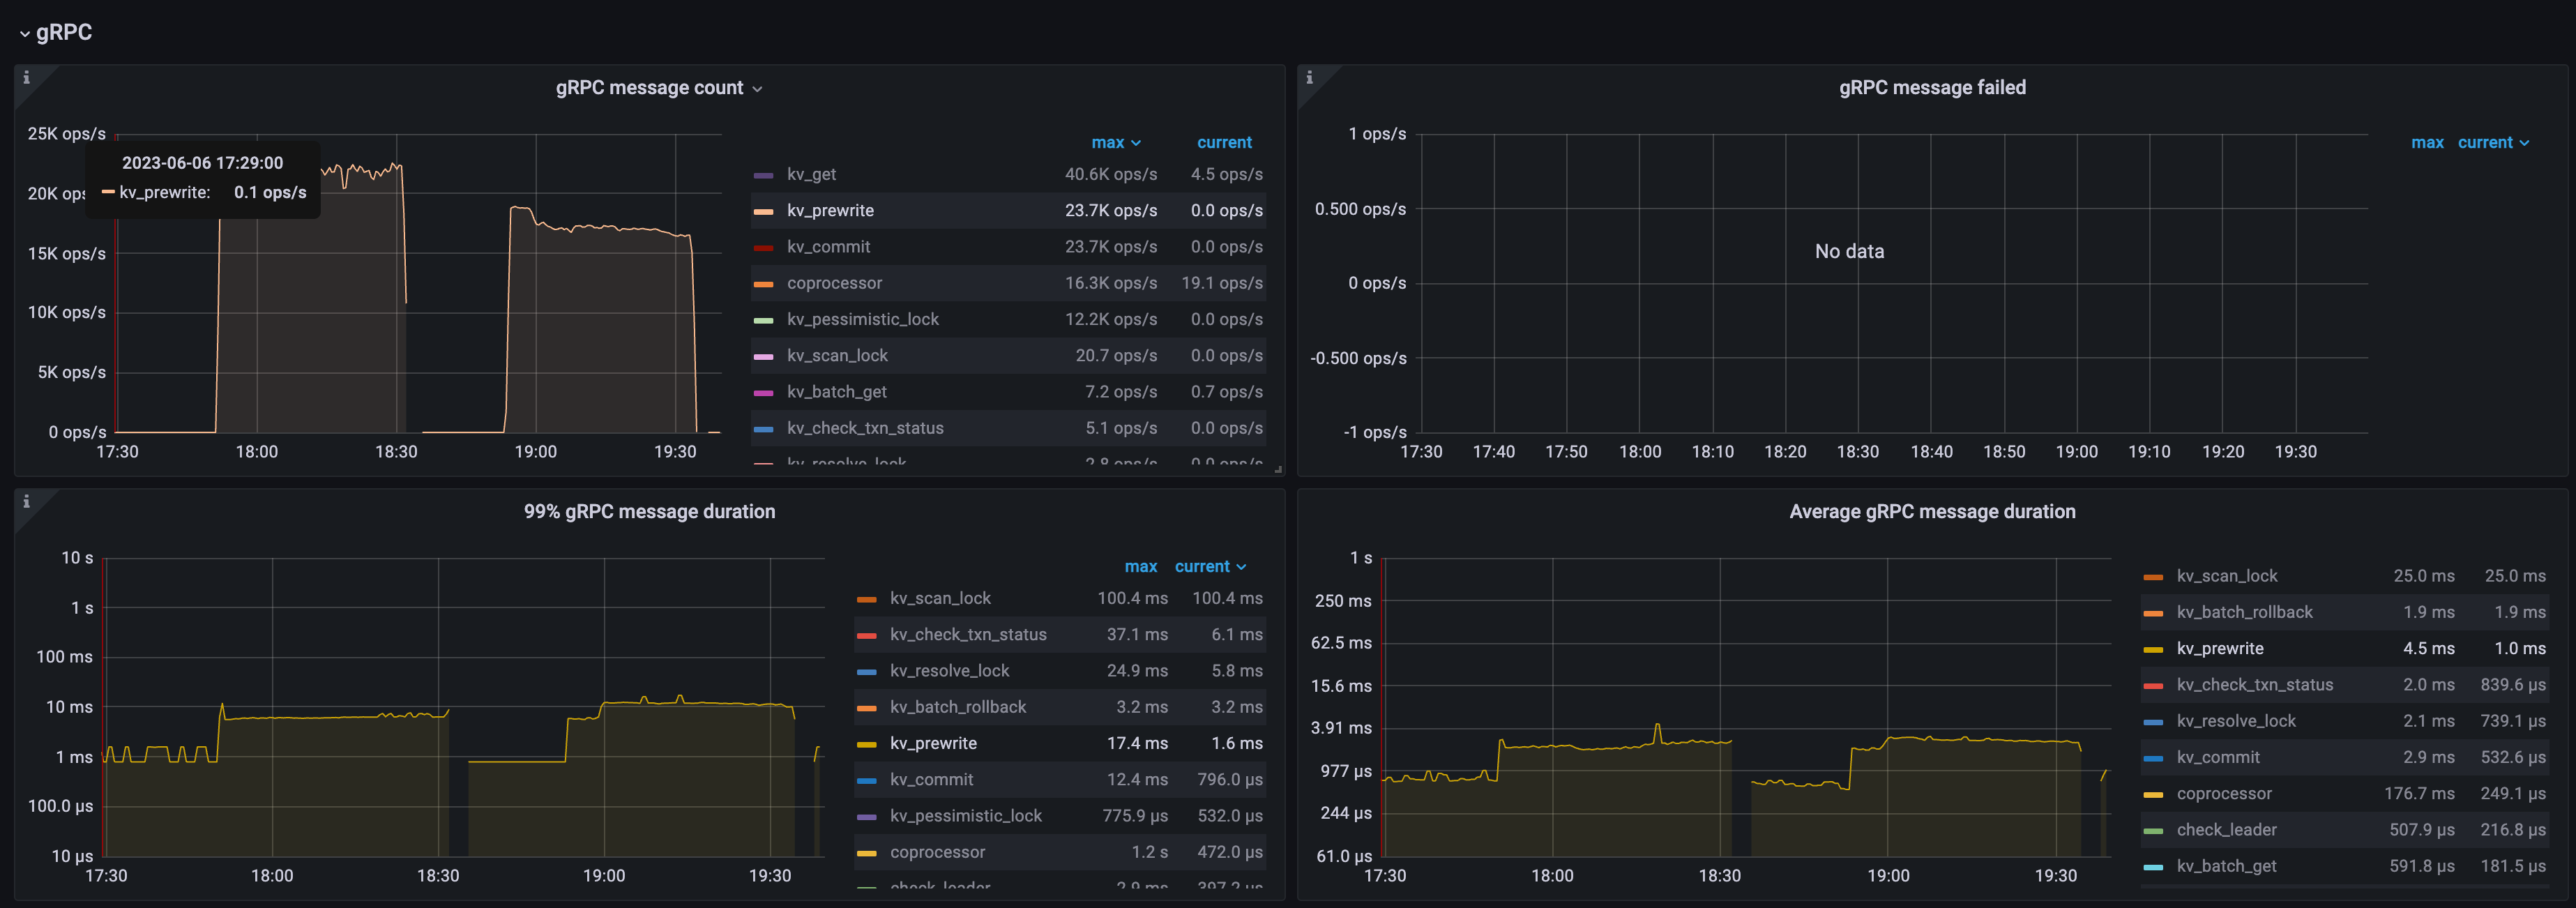
Task: Select the coprocessor series color marker
Action: (763, 283)
